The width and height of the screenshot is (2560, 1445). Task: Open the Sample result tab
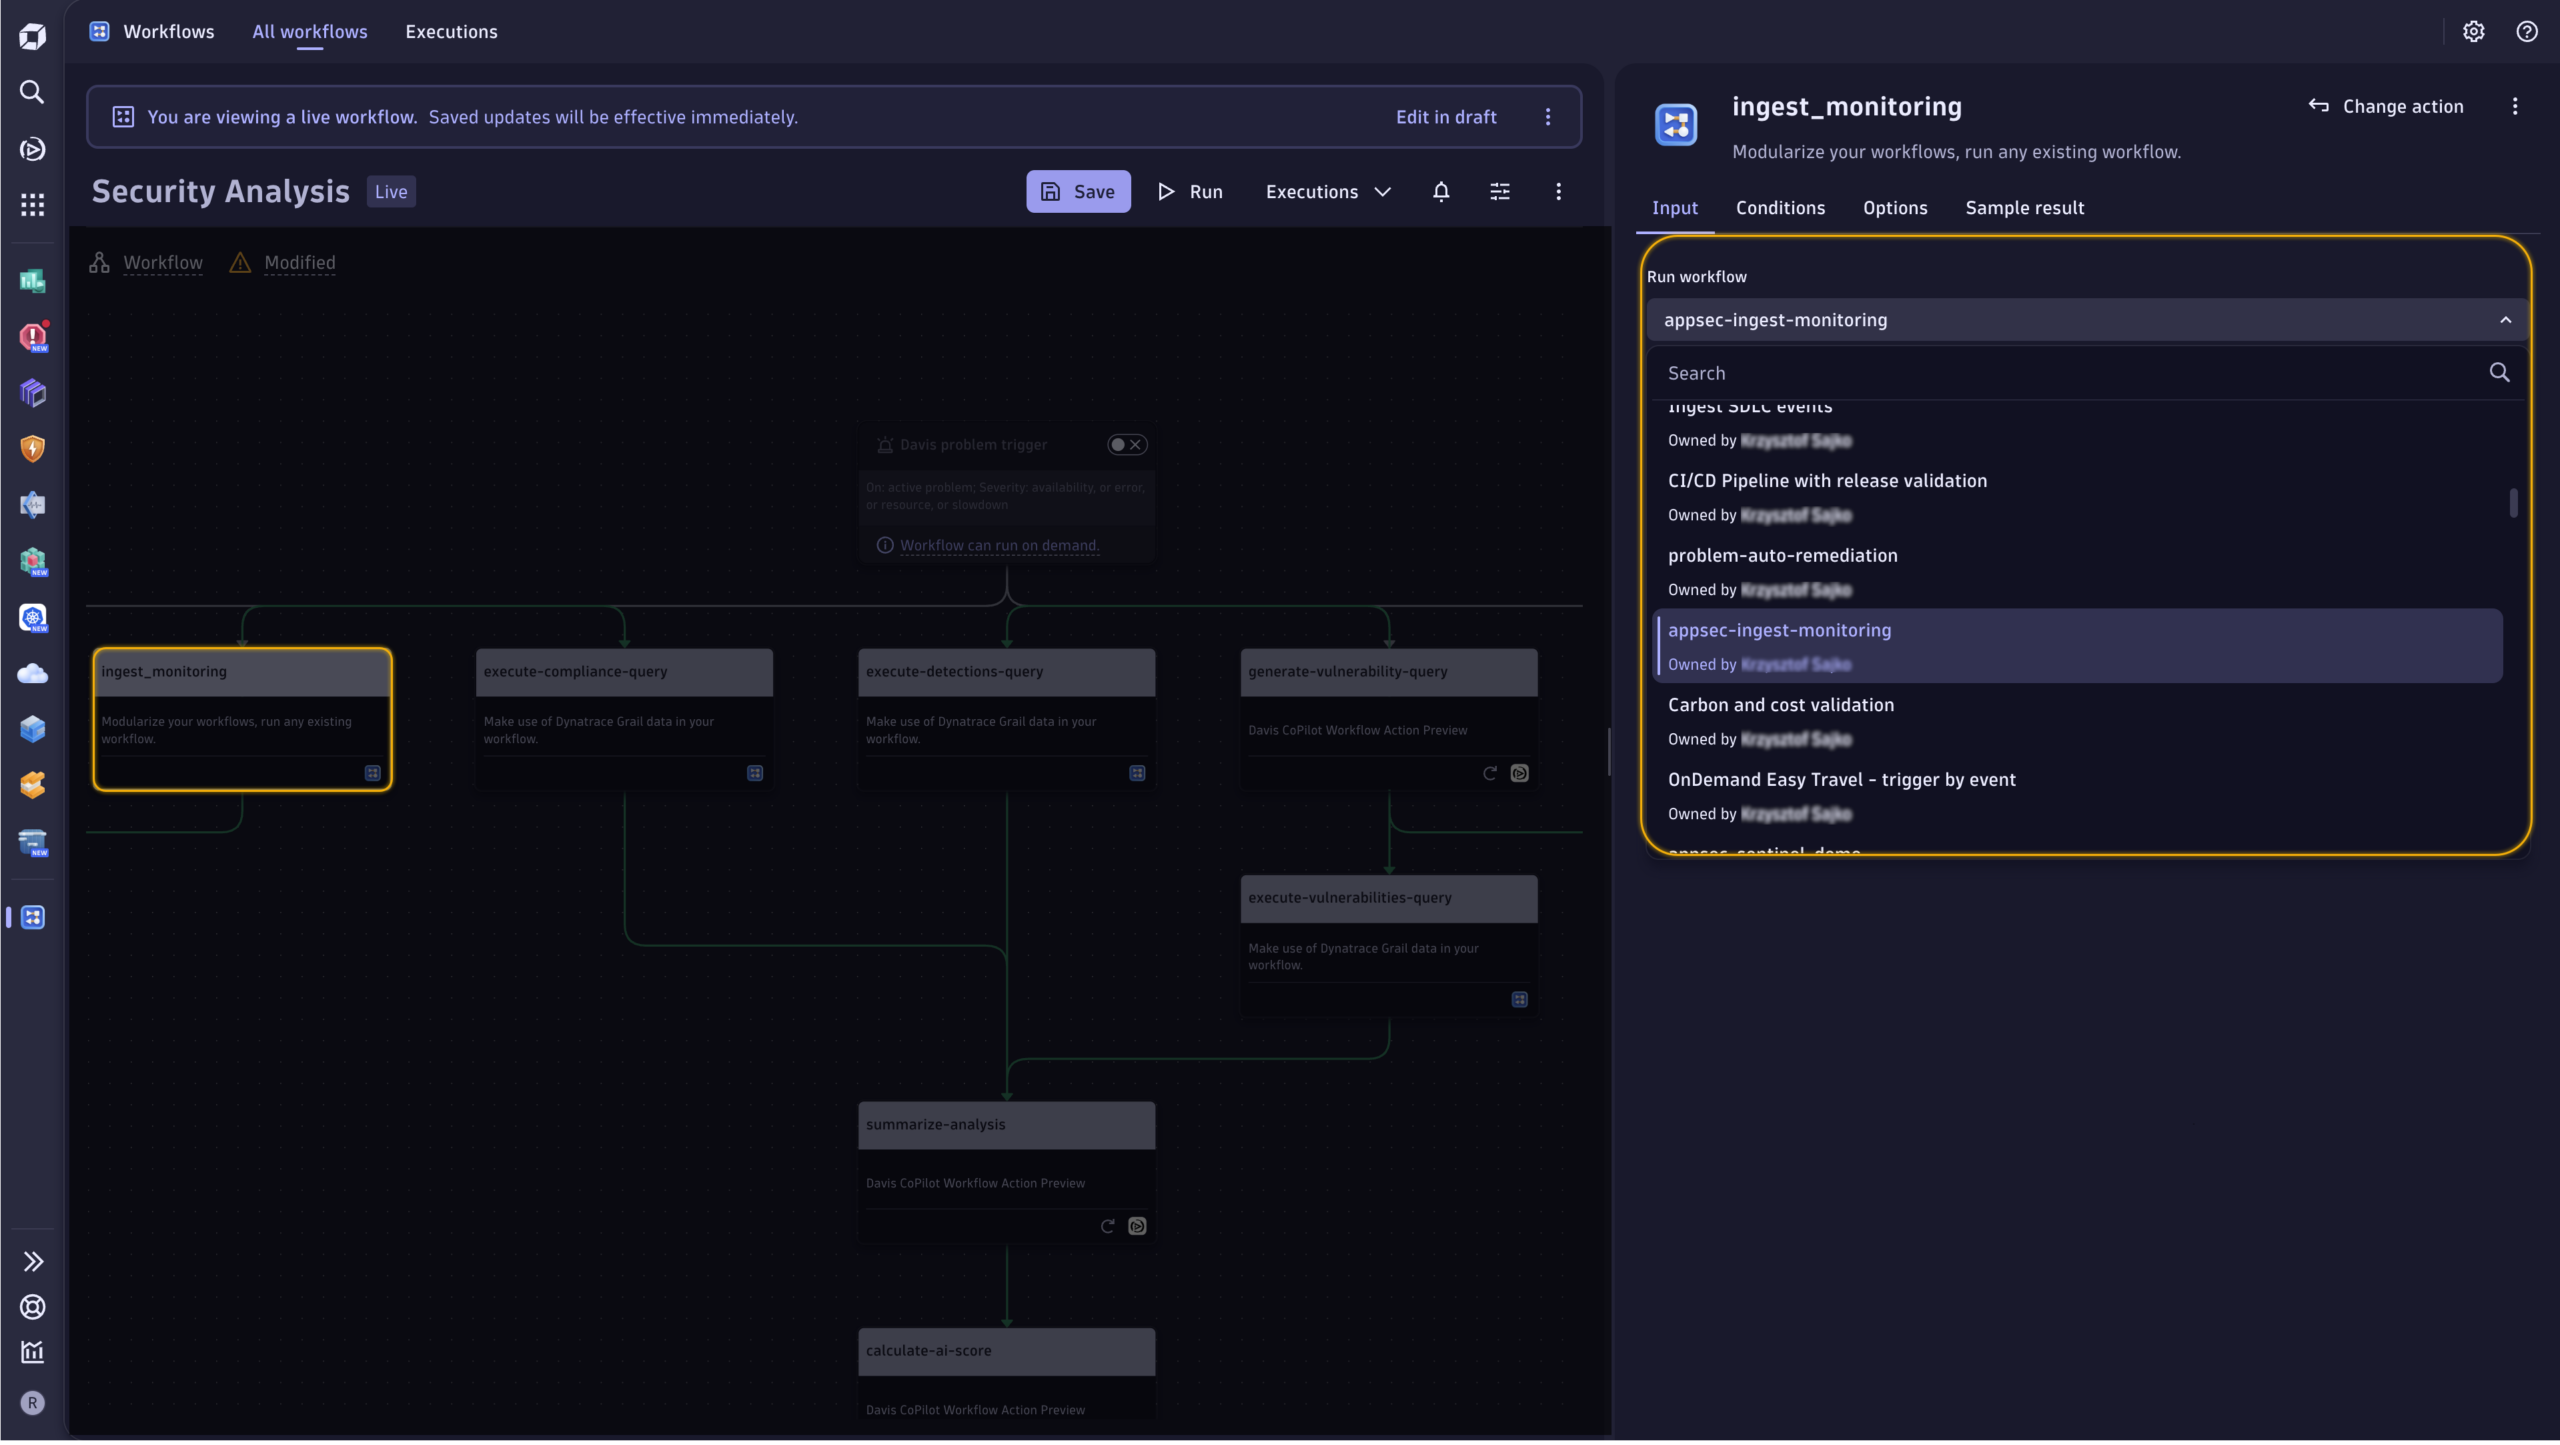(x=2024, y=208)
